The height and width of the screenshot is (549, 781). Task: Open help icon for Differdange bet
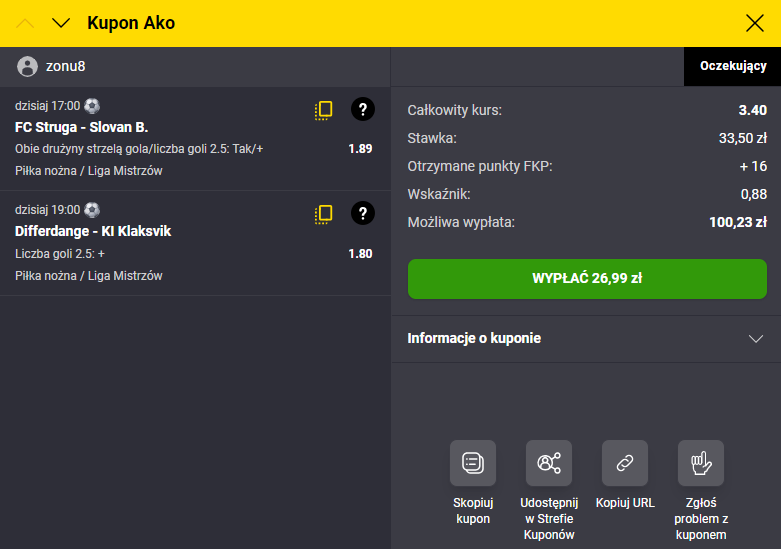(x=363, y=213)
